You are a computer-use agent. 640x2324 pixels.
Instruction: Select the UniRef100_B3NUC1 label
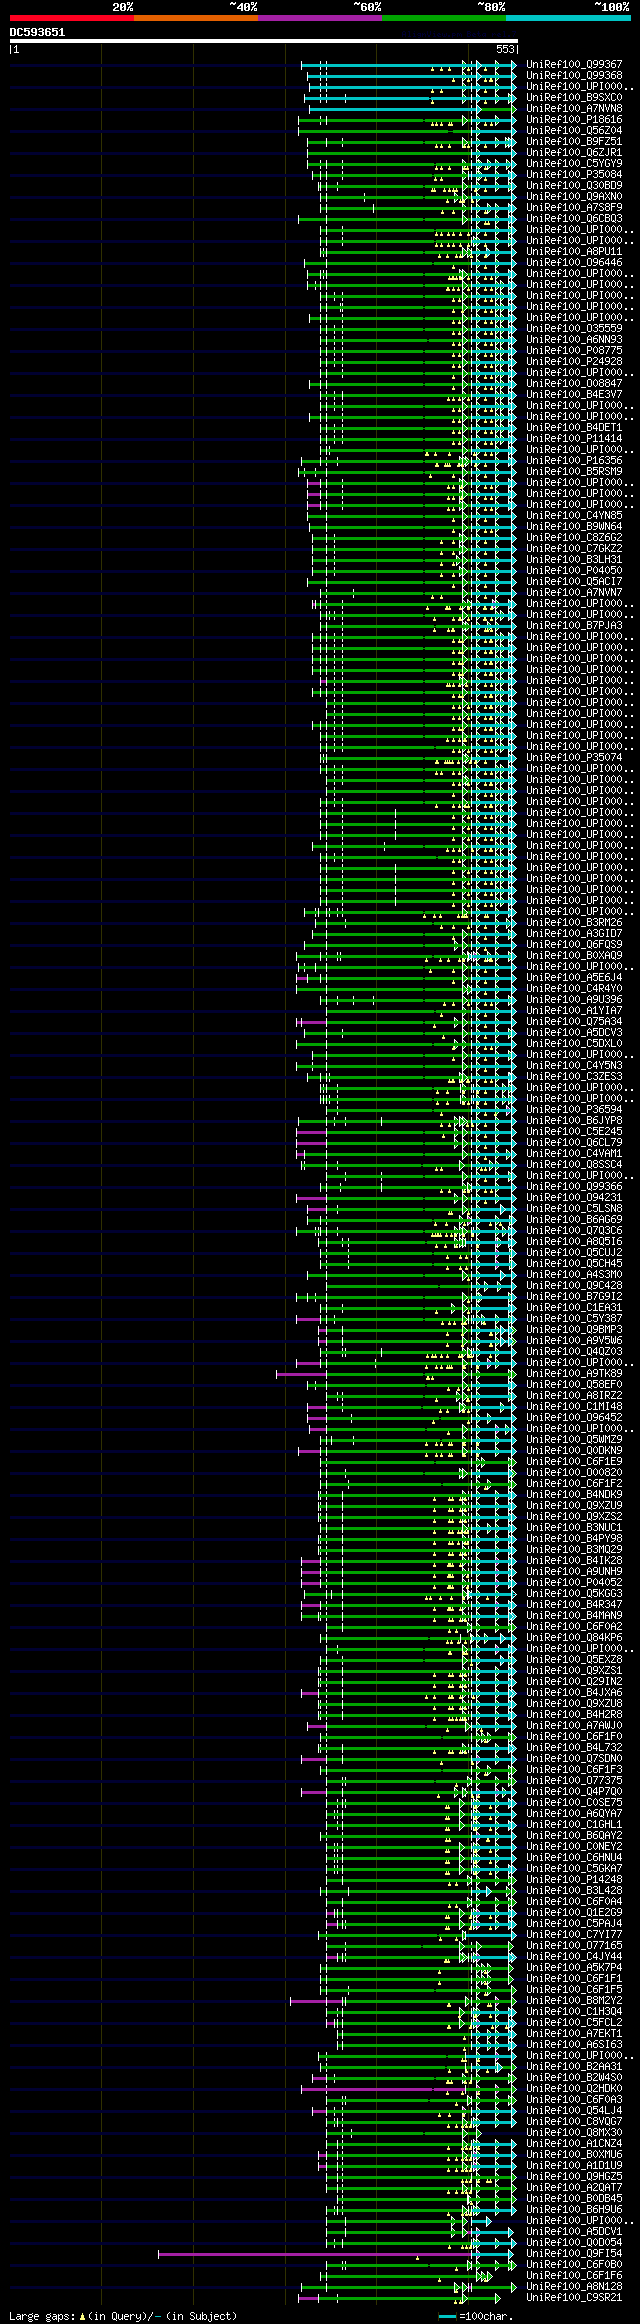[x=574, y=1528]
